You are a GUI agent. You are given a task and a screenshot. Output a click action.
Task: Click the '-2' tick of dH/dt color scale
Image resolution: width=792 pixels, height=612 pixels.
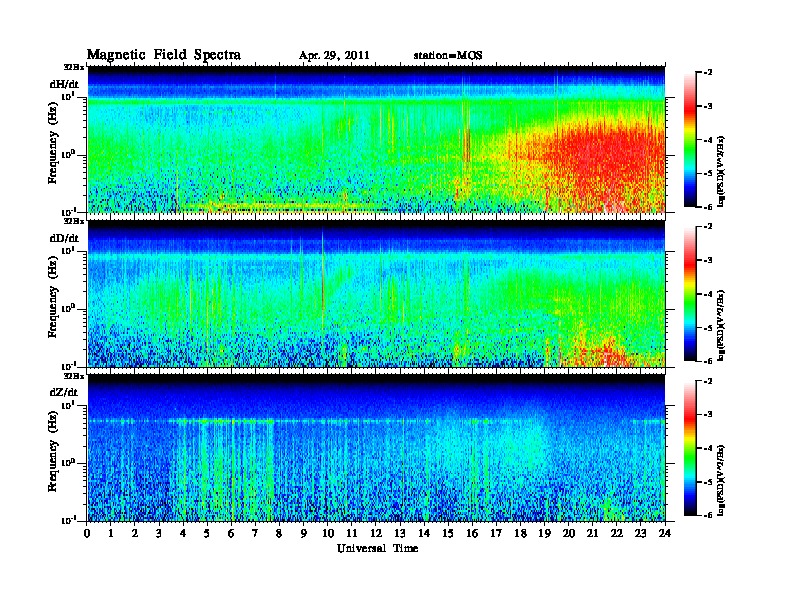pyautogui.click(x=708, y=73)
